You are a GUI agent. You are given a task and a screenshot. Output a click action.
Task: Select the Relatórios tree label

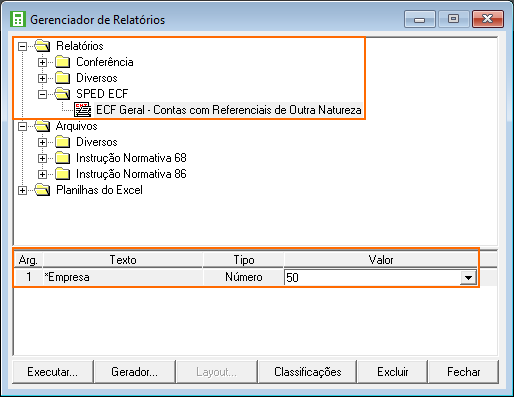click(x=80, y=46)
